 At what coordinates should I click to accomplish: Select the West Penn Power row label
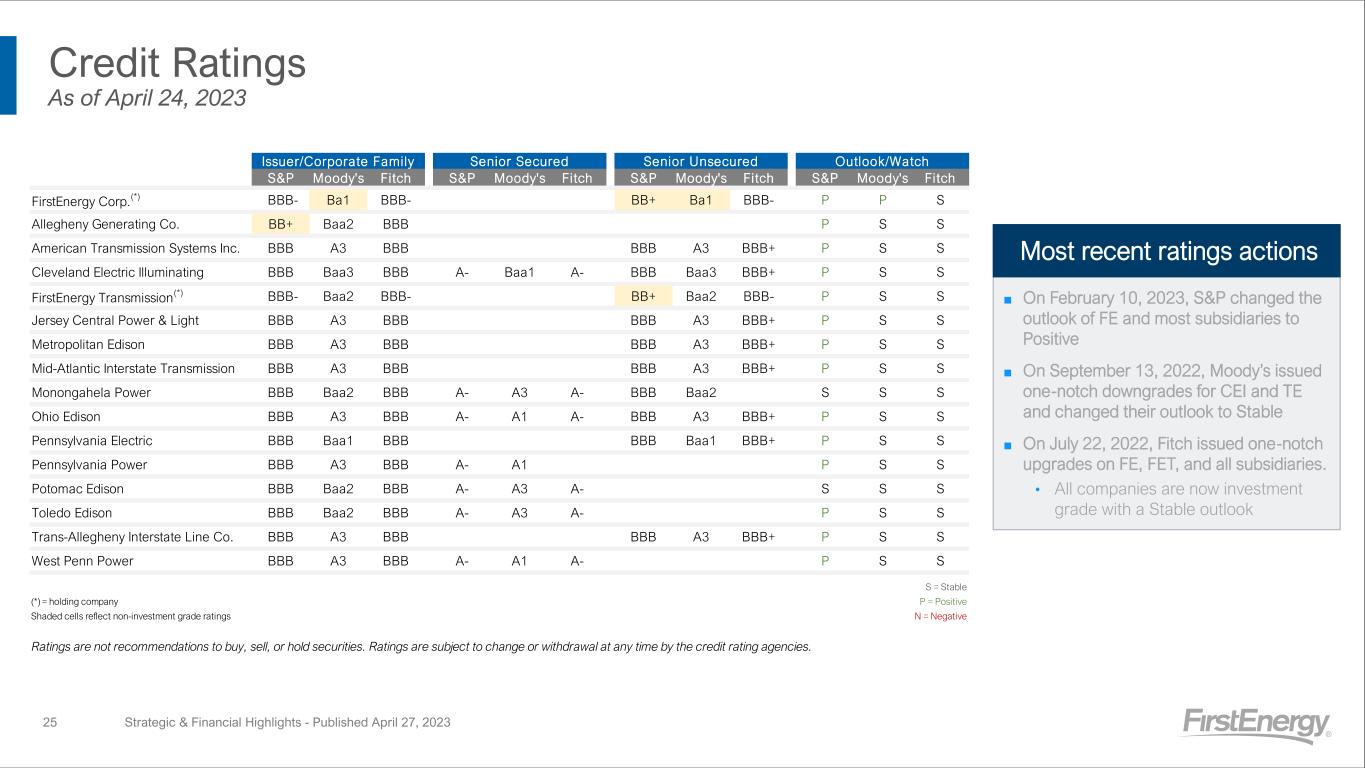[x=82, y=561]
